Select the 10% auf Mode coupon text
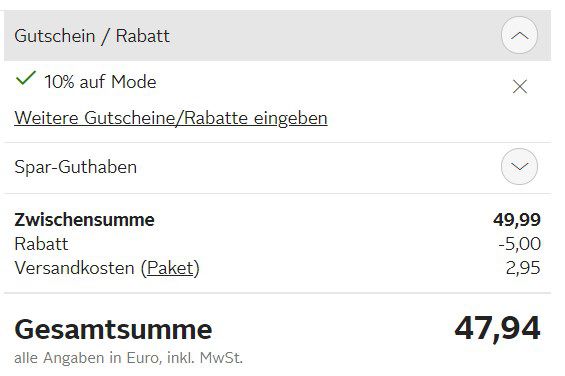Viewport: 565px width, 376px height. tap(100, 82)
